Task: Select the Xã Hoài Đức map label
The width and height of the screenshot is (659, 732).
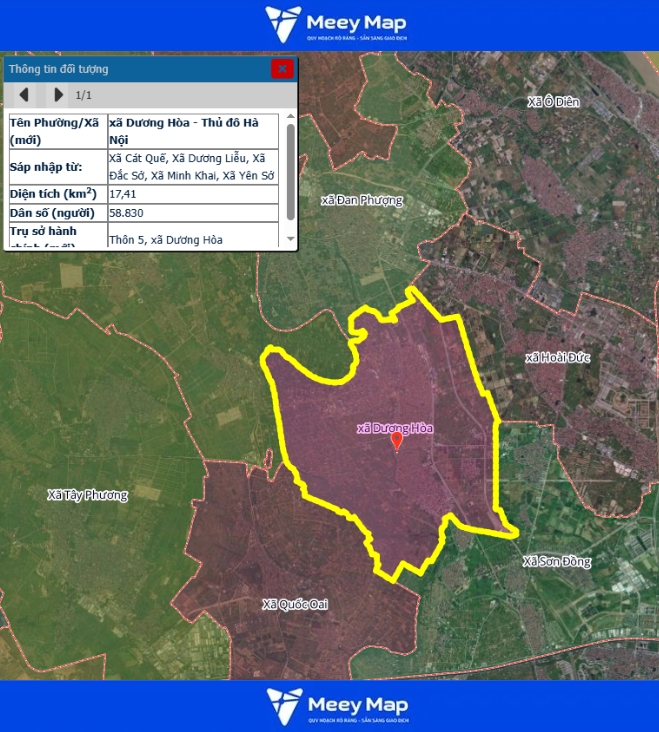Action: pos(560,358)
